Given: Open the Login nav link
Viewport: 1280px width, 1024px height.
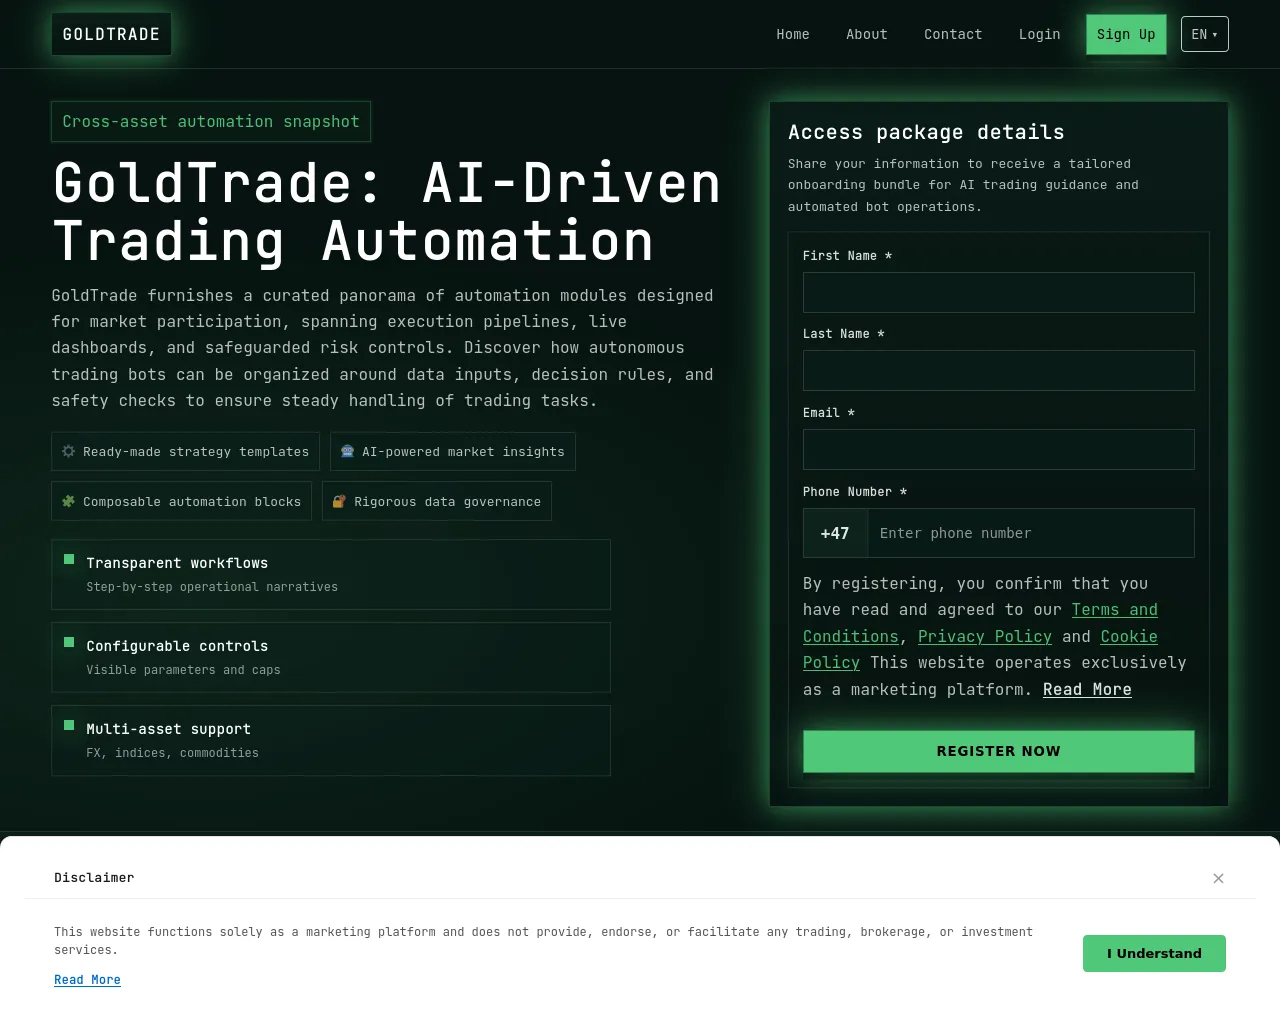Looking at the screenshot, I should coord(1039,34).
